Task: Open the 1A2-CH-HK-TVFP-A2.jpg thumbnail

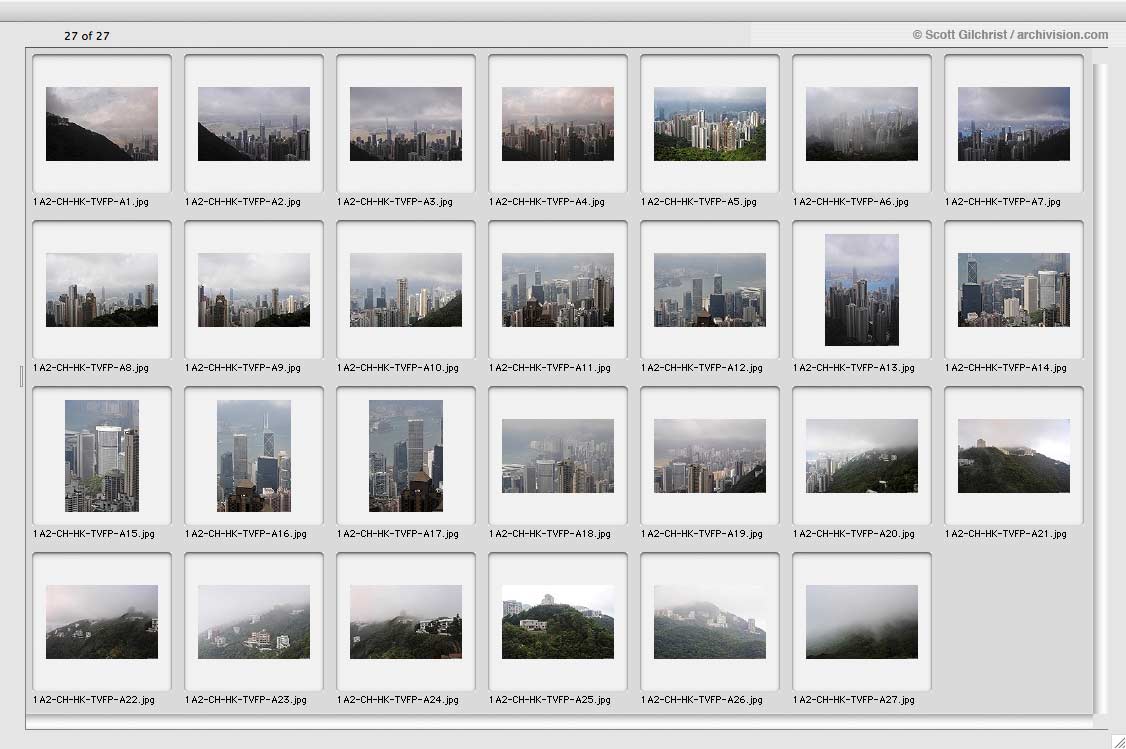Action: [253, 124]
